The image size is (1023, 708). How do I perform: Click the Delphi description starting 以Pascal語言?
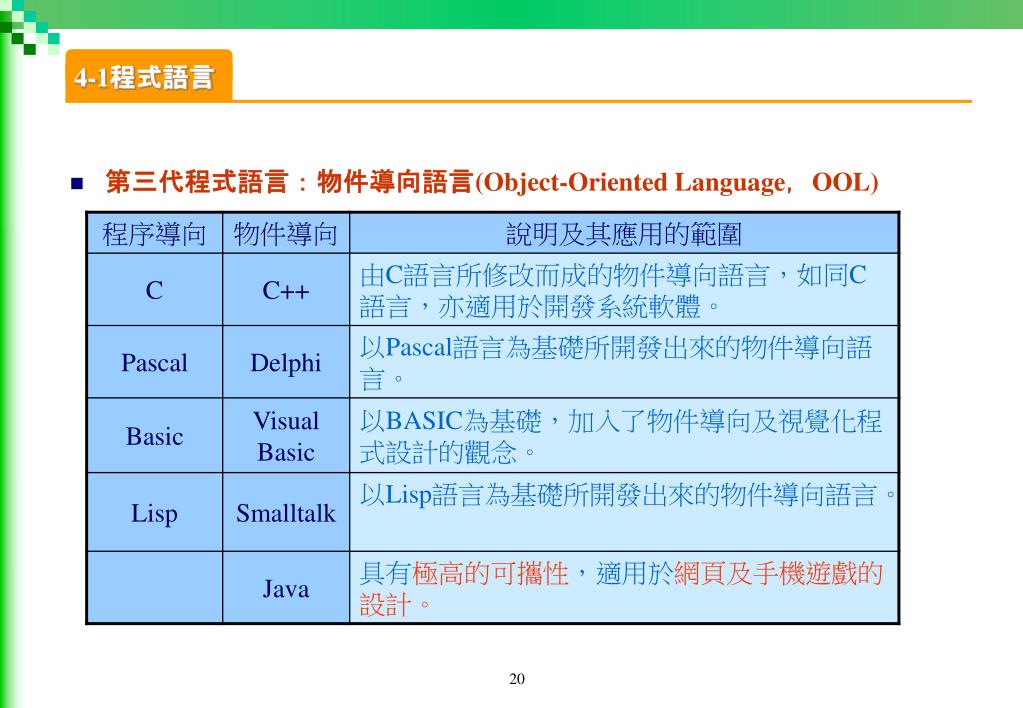tap(624, 362)
